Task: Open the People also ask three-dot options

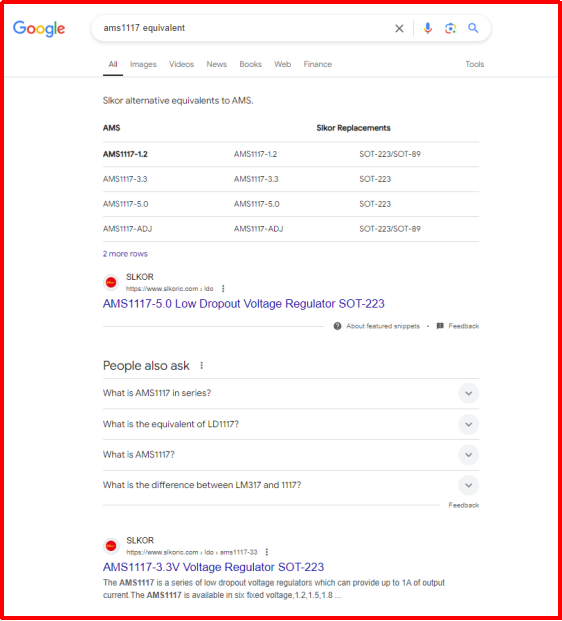Action: click(x=202, y=366)
